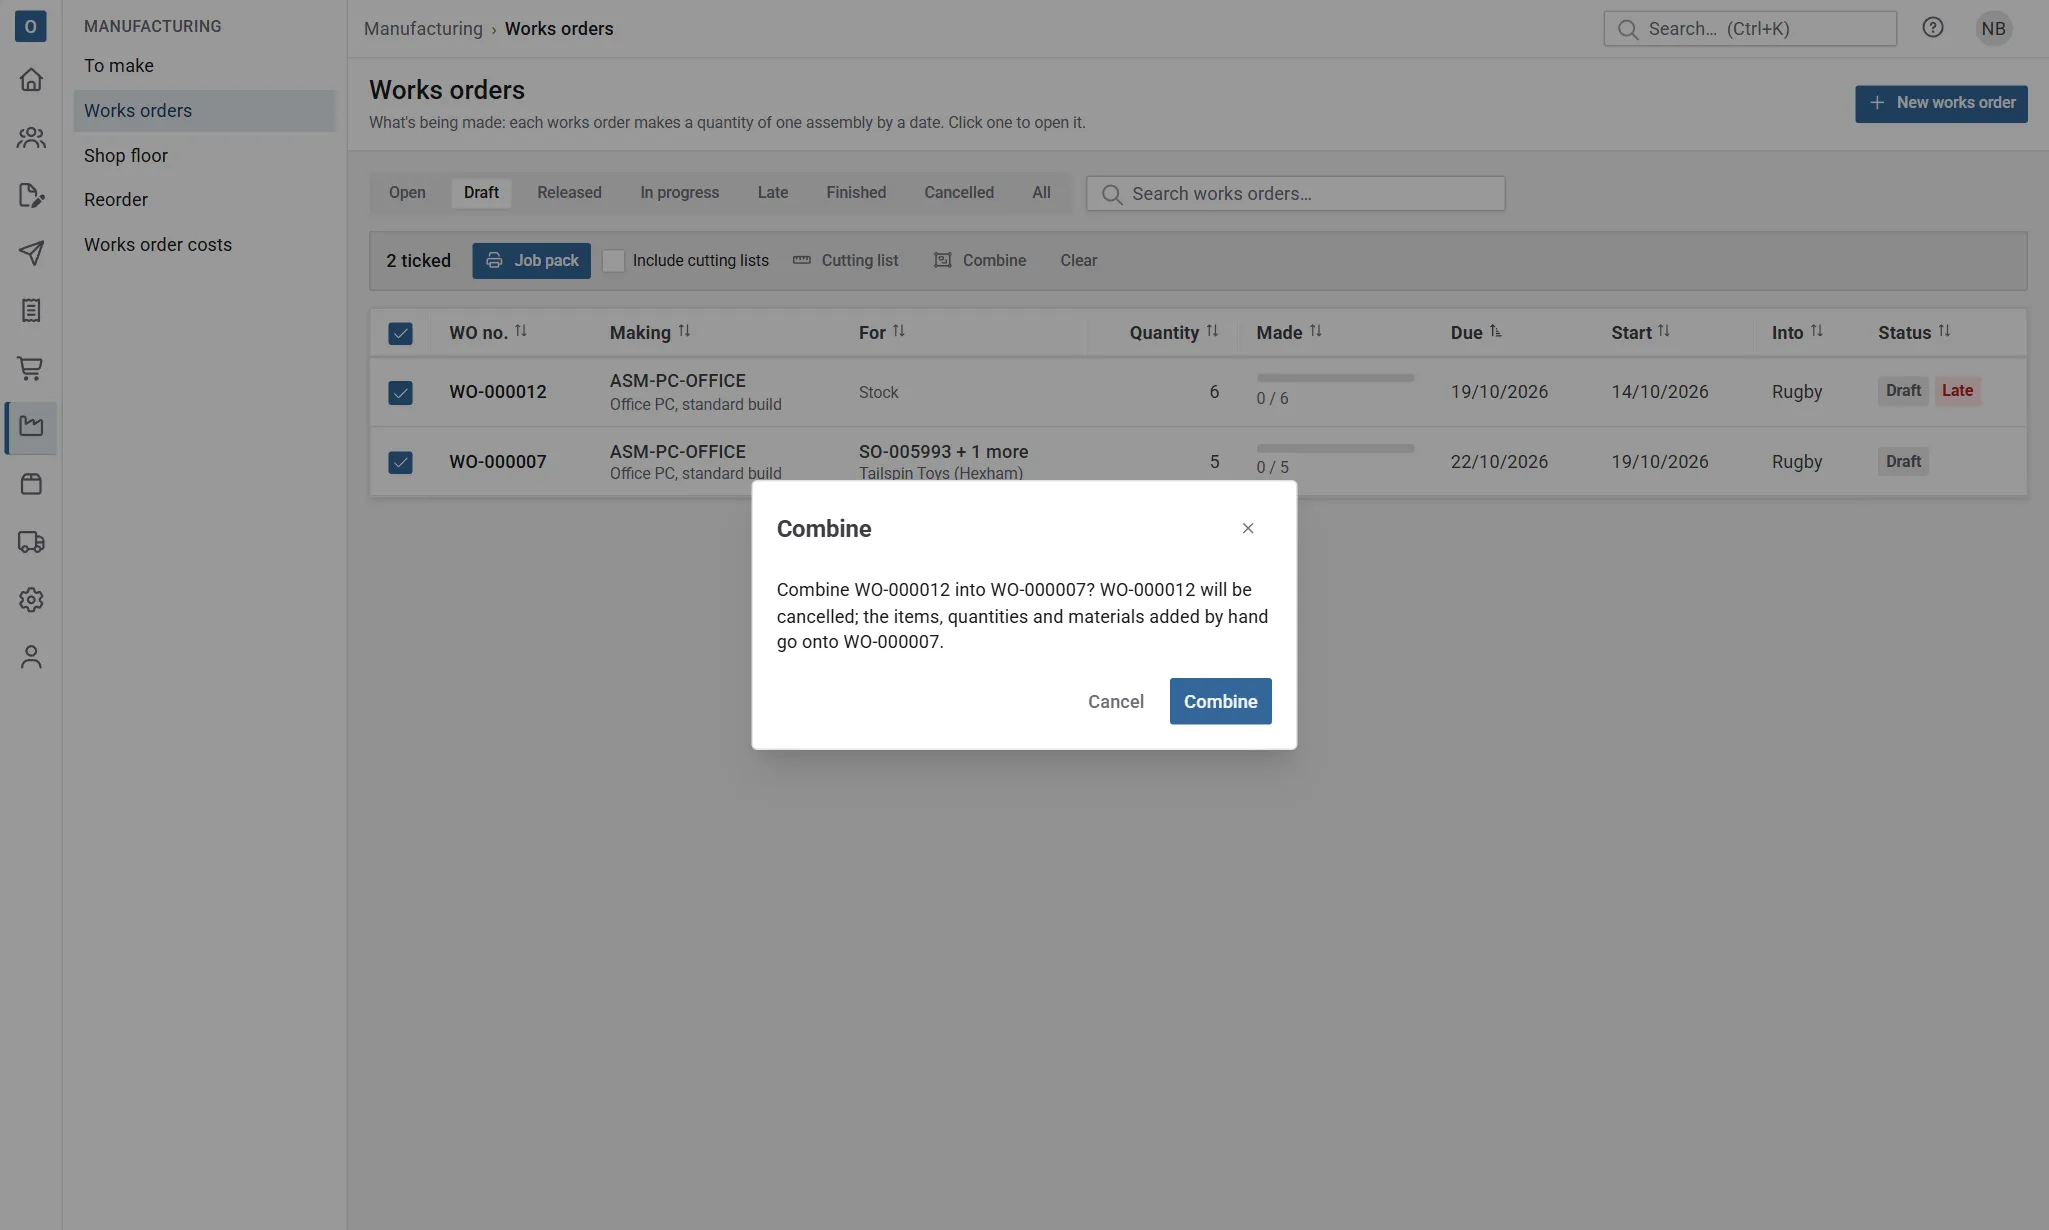Select the Manufacturing factory icon
The width and height of the screenshot is (2049, 1230).
(31, 427)
